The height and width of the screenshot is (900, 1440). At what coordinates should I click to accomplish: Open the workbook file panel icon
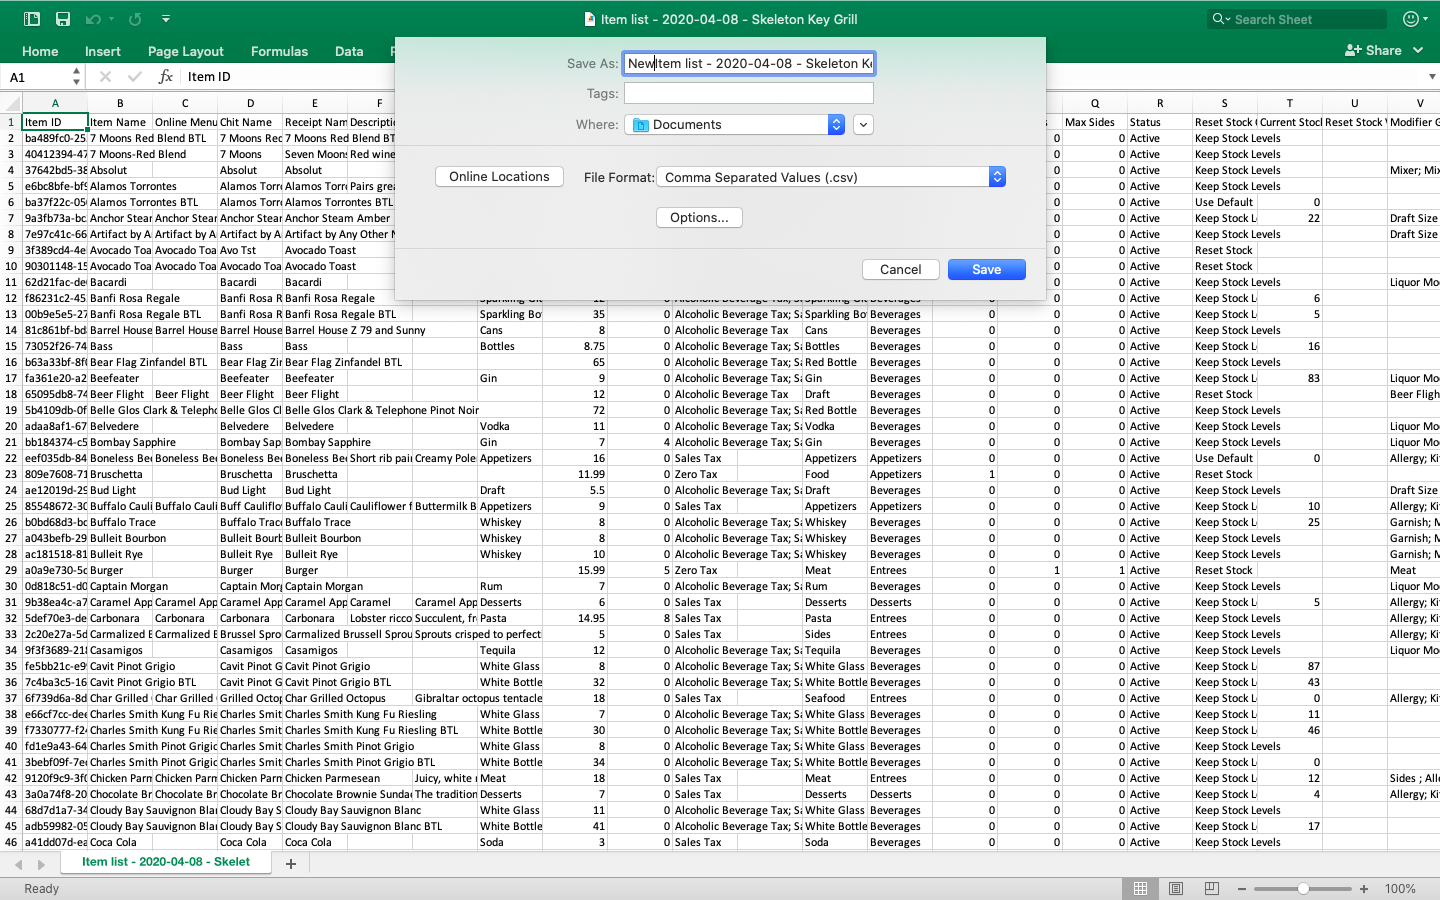pos(32,19)
